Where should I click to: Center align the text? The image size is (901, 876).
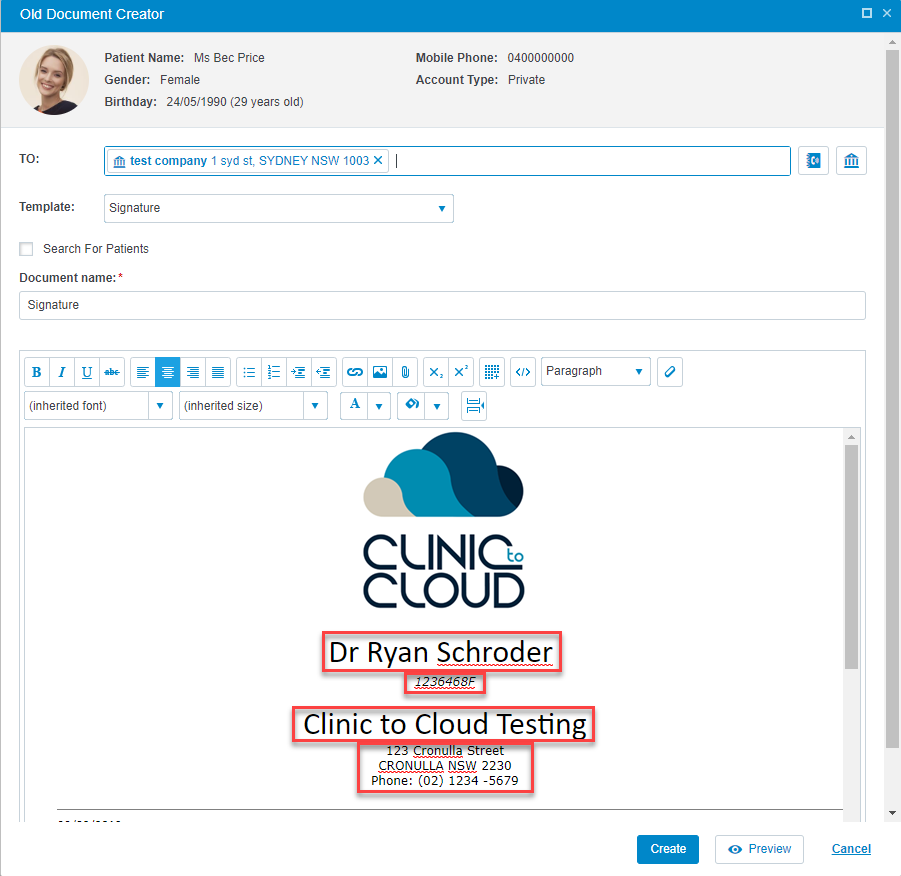tap(168, 372)
